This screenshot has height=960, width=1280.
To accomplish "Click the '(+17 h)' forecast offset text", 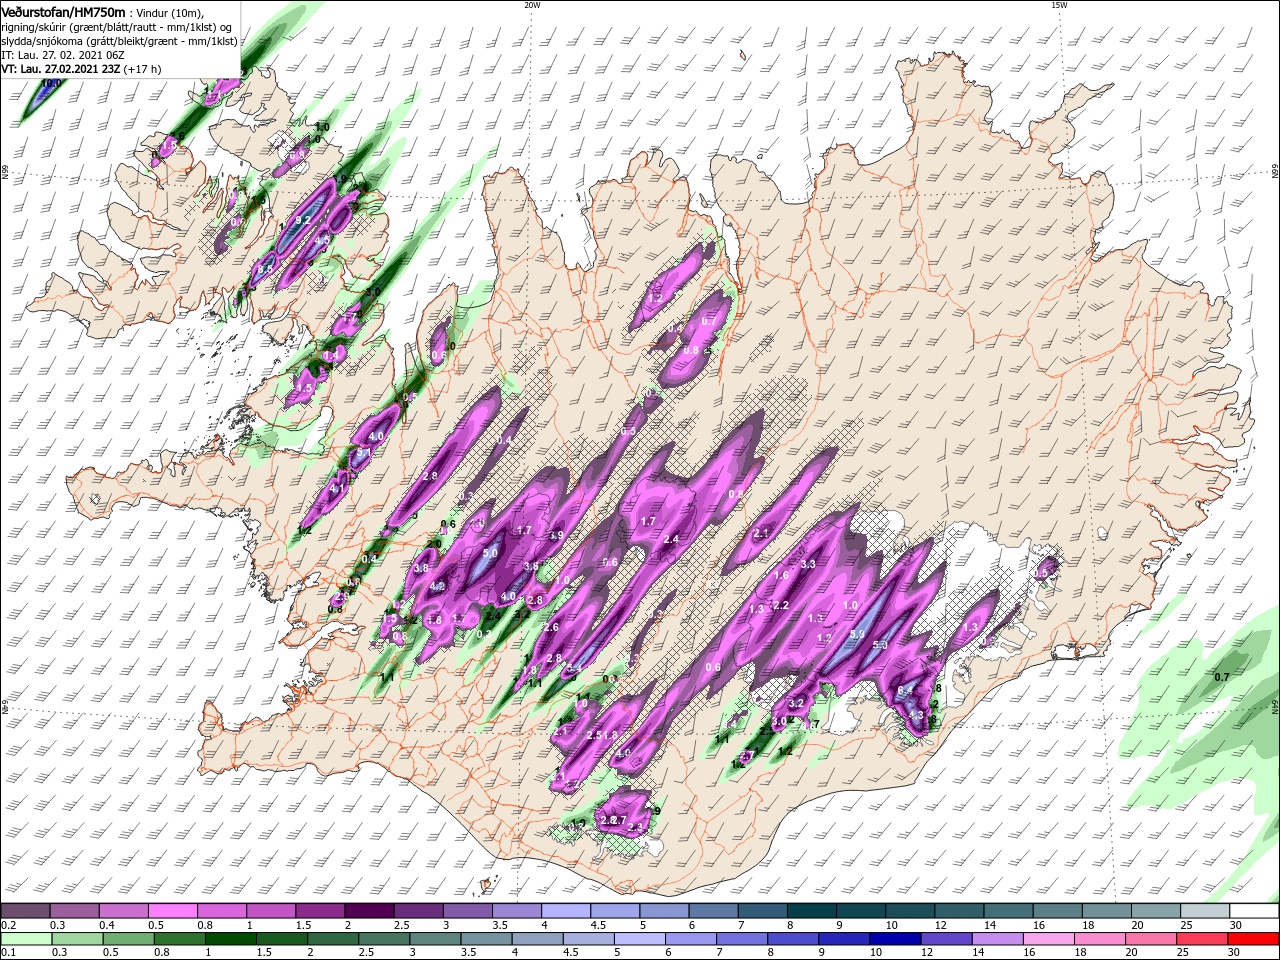I will tap(141, 69).
